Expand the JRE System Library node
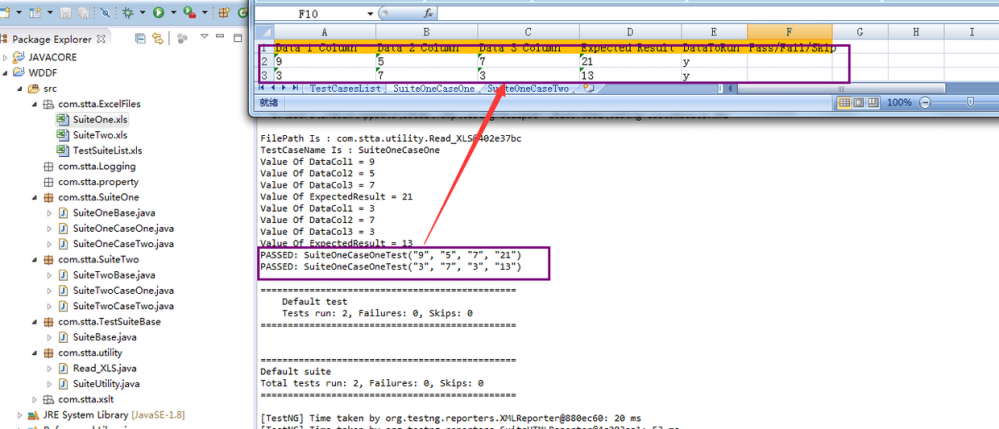 point(20,415)
